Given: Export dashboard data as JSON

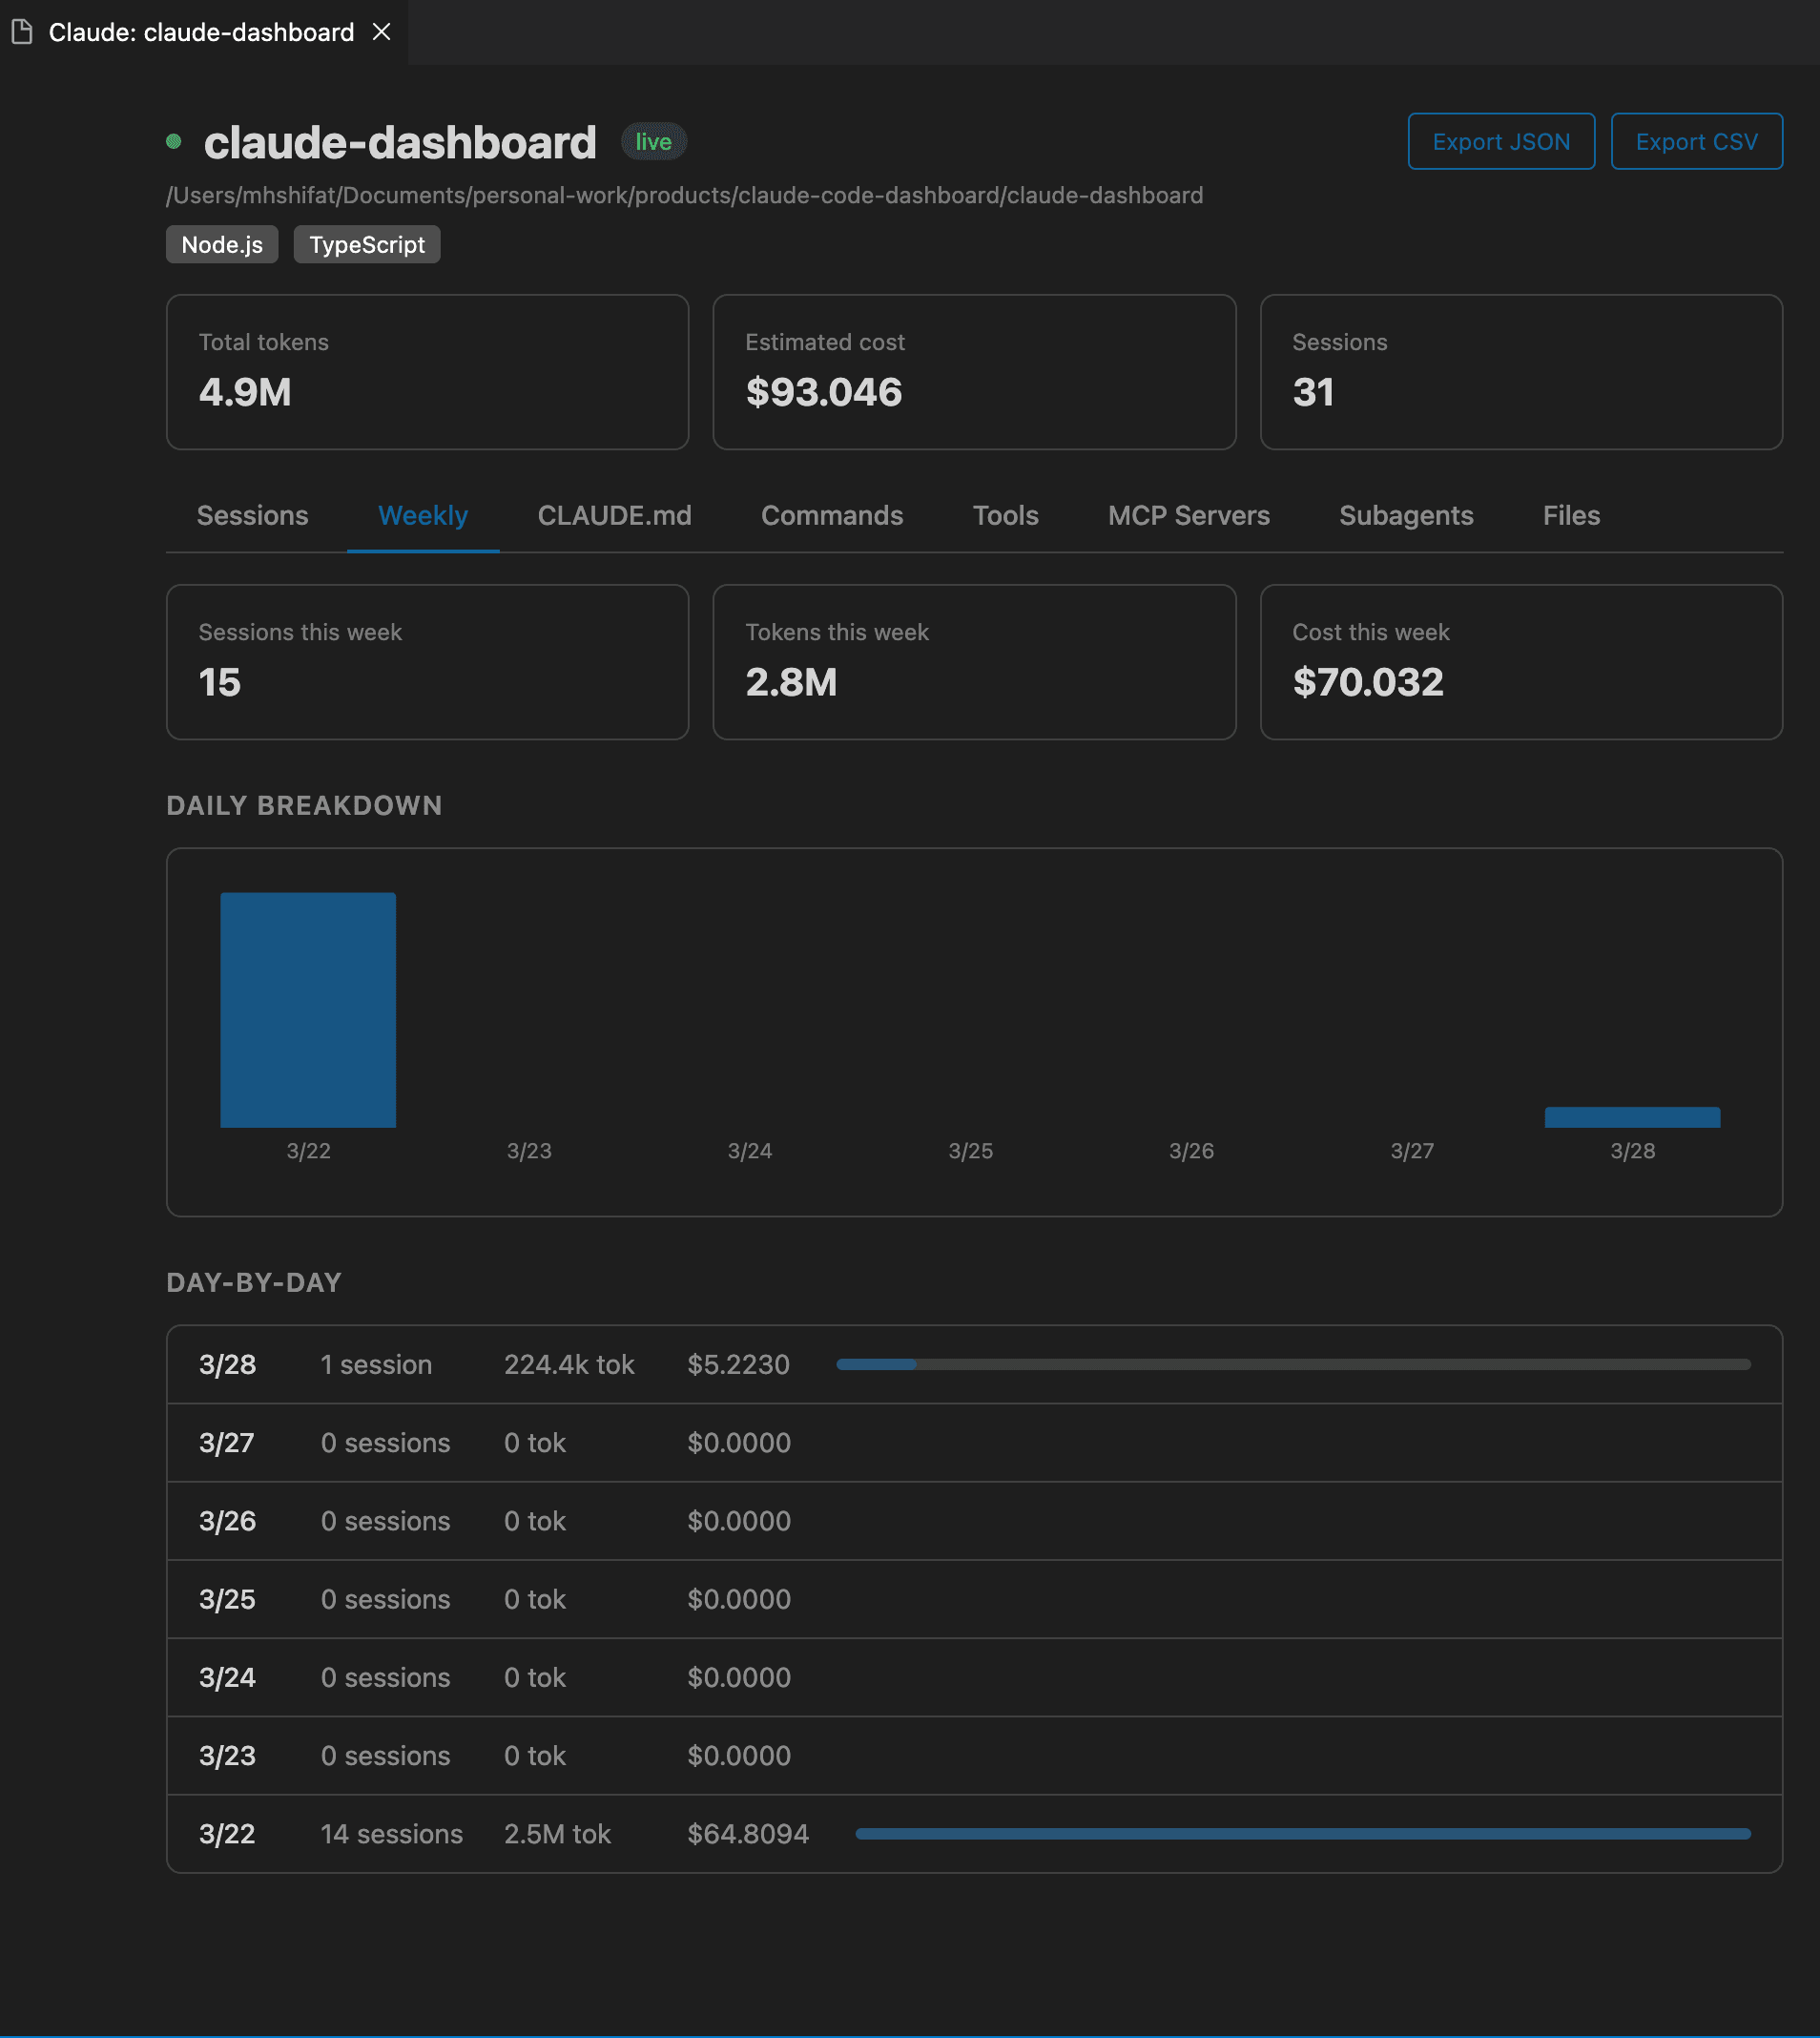Looking at the screenshot, I should click(x=1500, y=142).
